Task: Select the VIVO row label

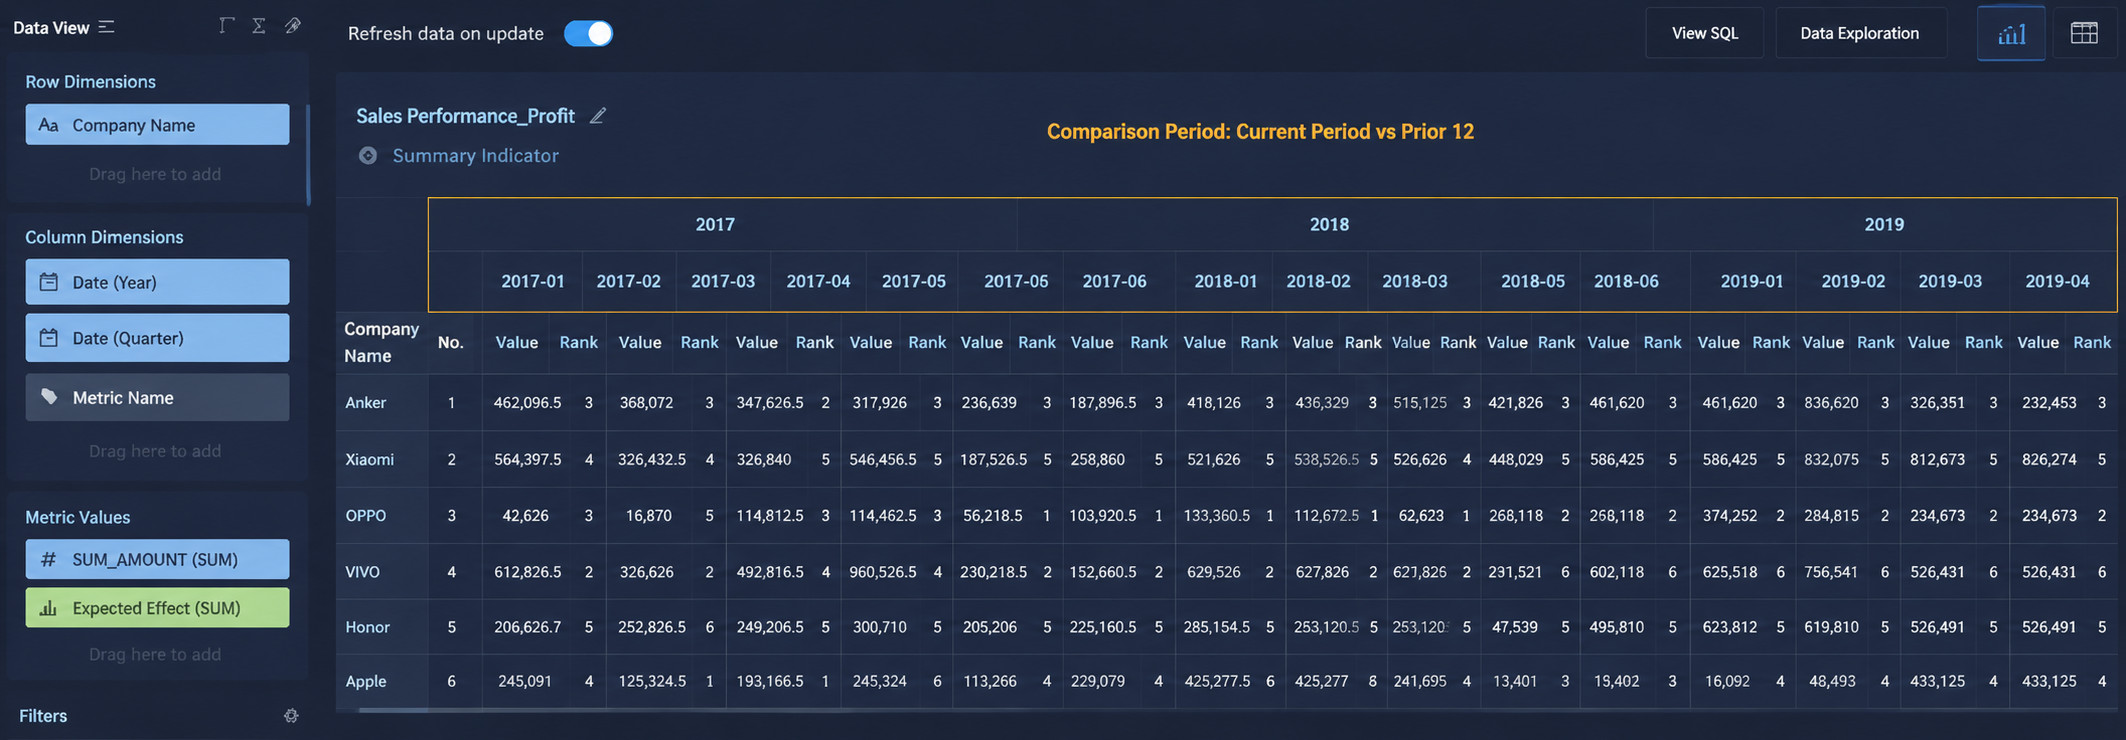Action: click(362, 572)
